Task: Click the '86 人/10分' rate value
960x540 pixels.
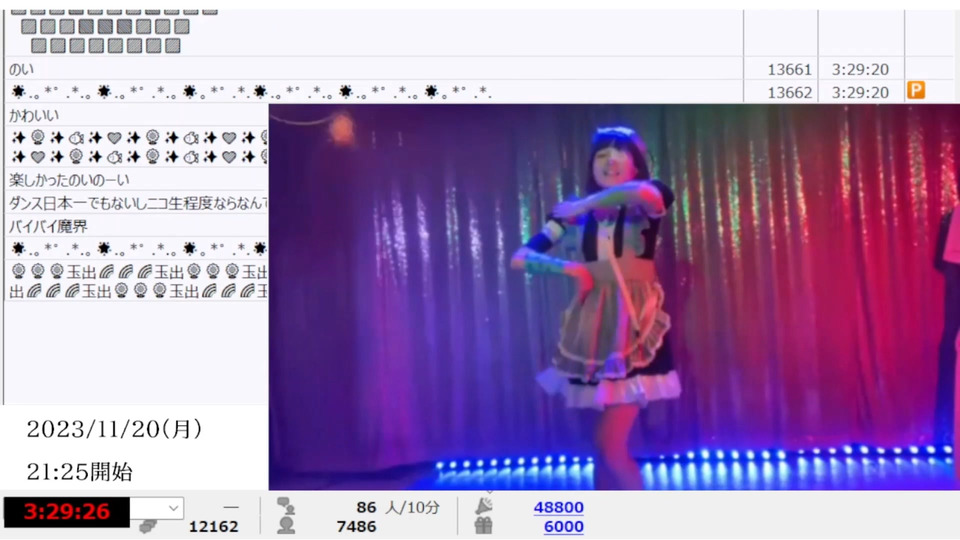Action: tap(398, 508)
